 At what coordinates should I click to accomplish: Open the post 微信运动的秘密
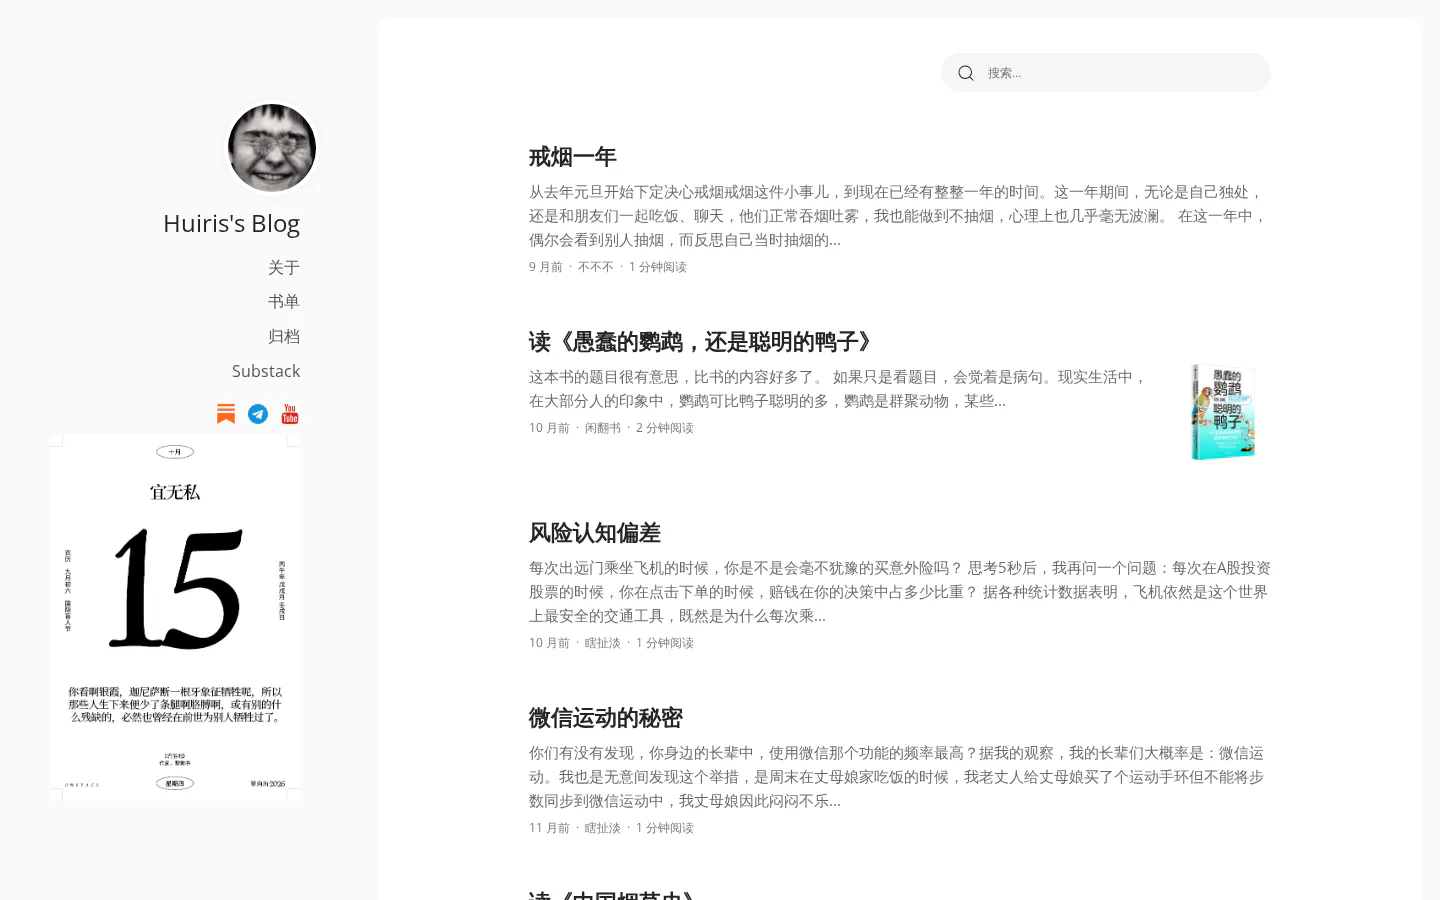tap(606, 718)
